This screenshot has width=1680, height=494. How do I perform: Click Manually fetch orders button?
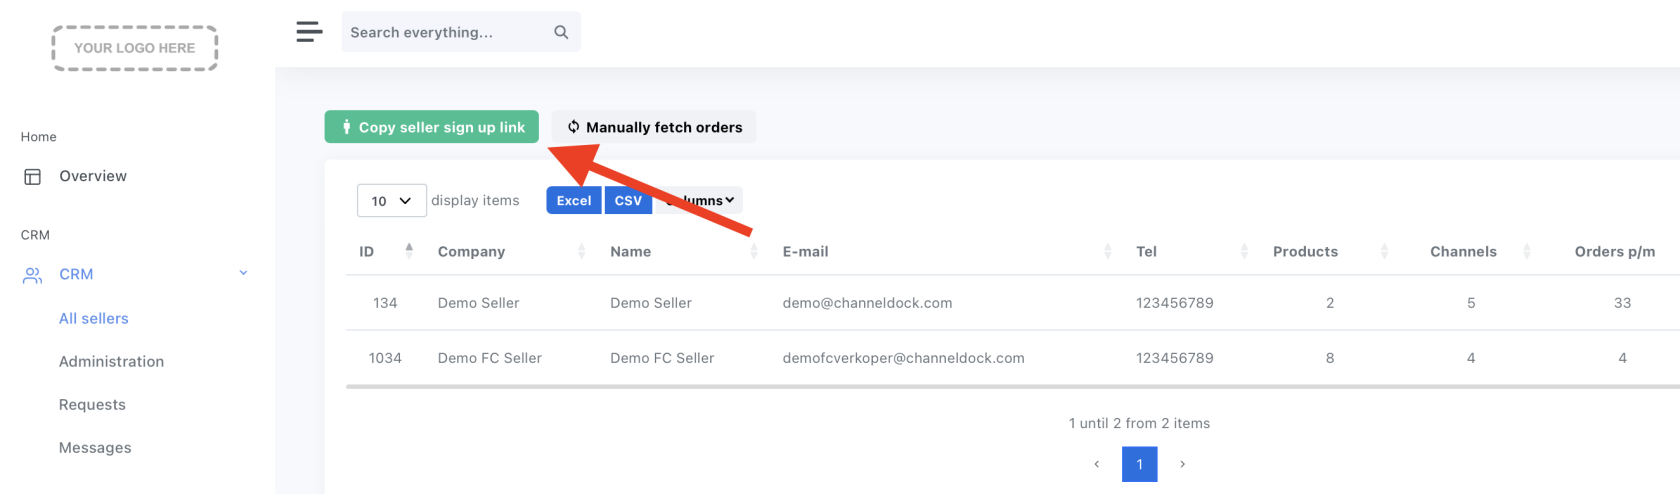coord(654,127)
